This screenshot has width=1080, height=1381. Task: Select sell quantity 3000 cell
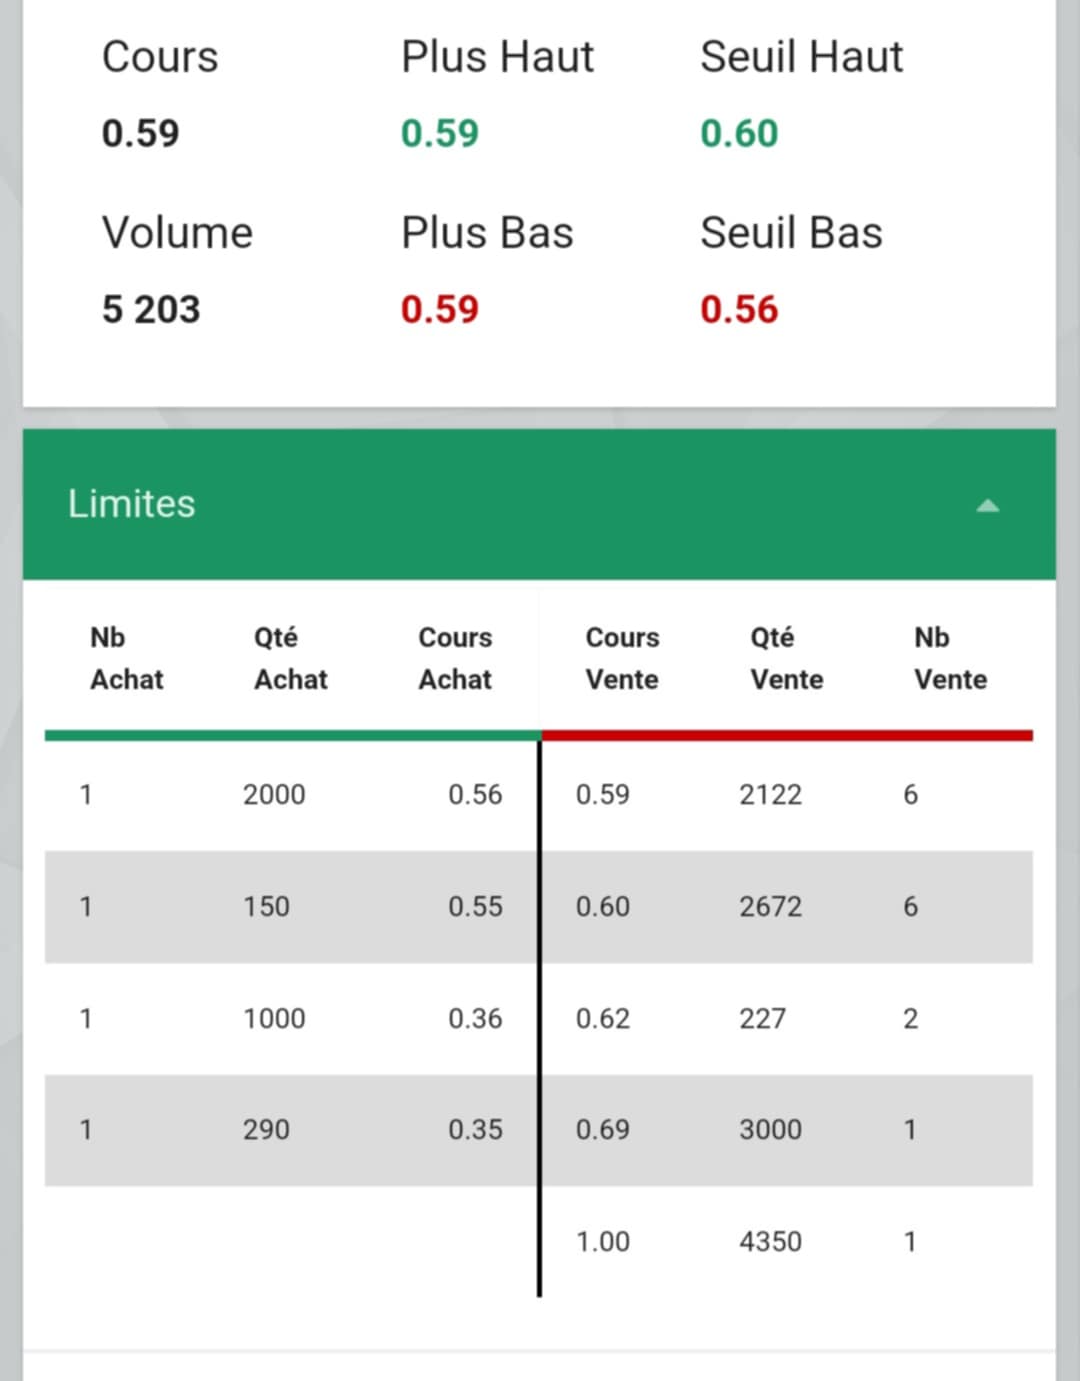pos(770,1130)
